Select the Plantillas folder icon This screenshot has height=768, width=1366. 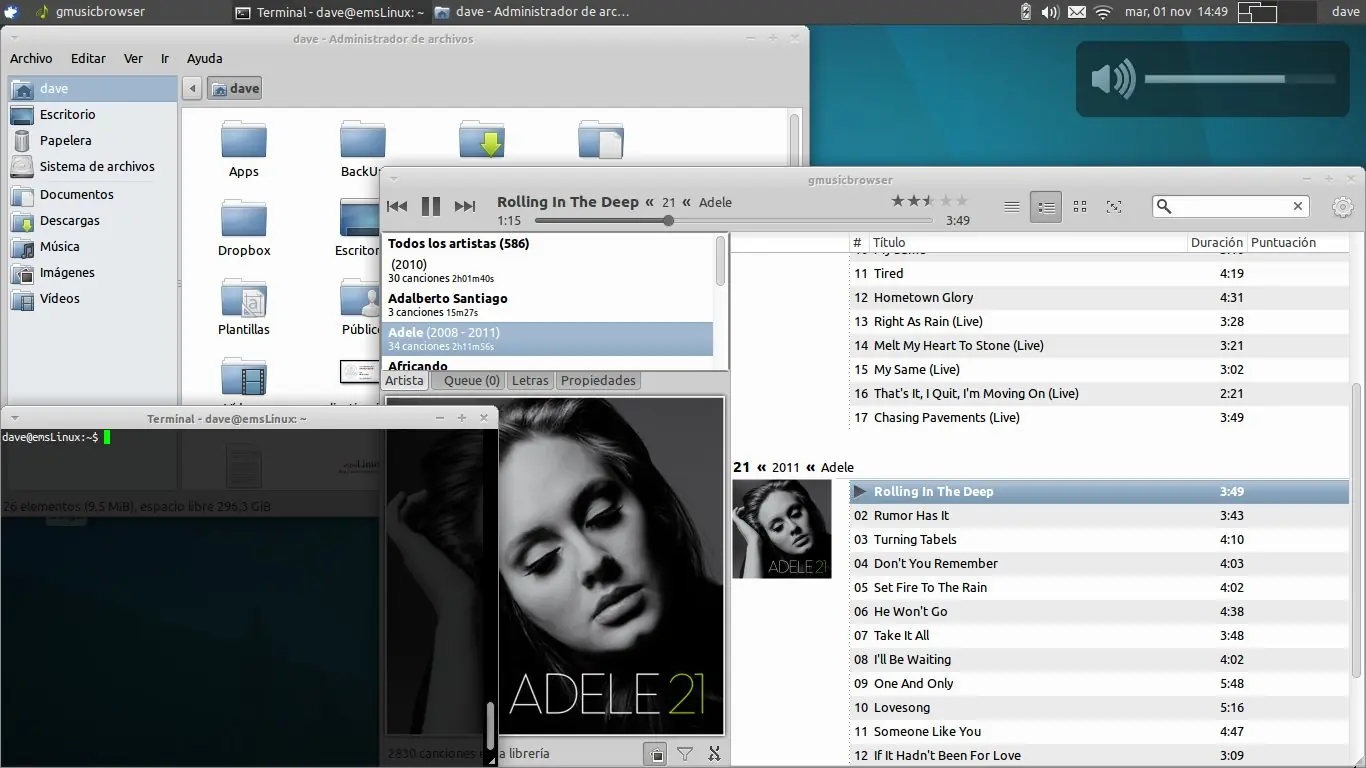coord(244,297)
